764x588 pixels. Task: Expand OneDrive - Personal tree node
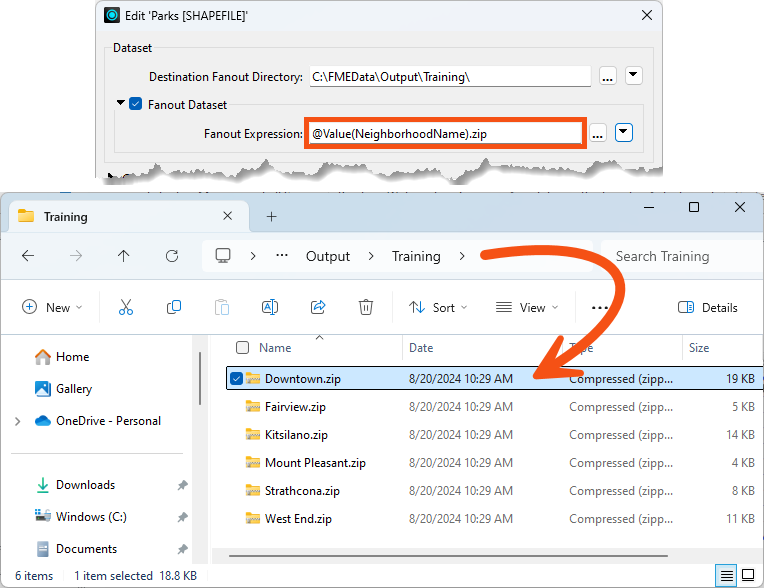[x=18, y=421]
